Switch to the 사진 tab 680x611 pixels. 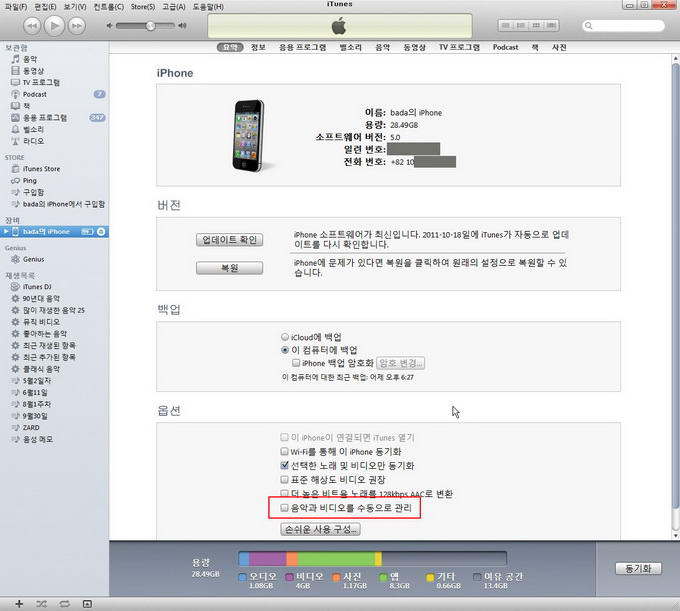pyautogui.click(x=559, y=47)
